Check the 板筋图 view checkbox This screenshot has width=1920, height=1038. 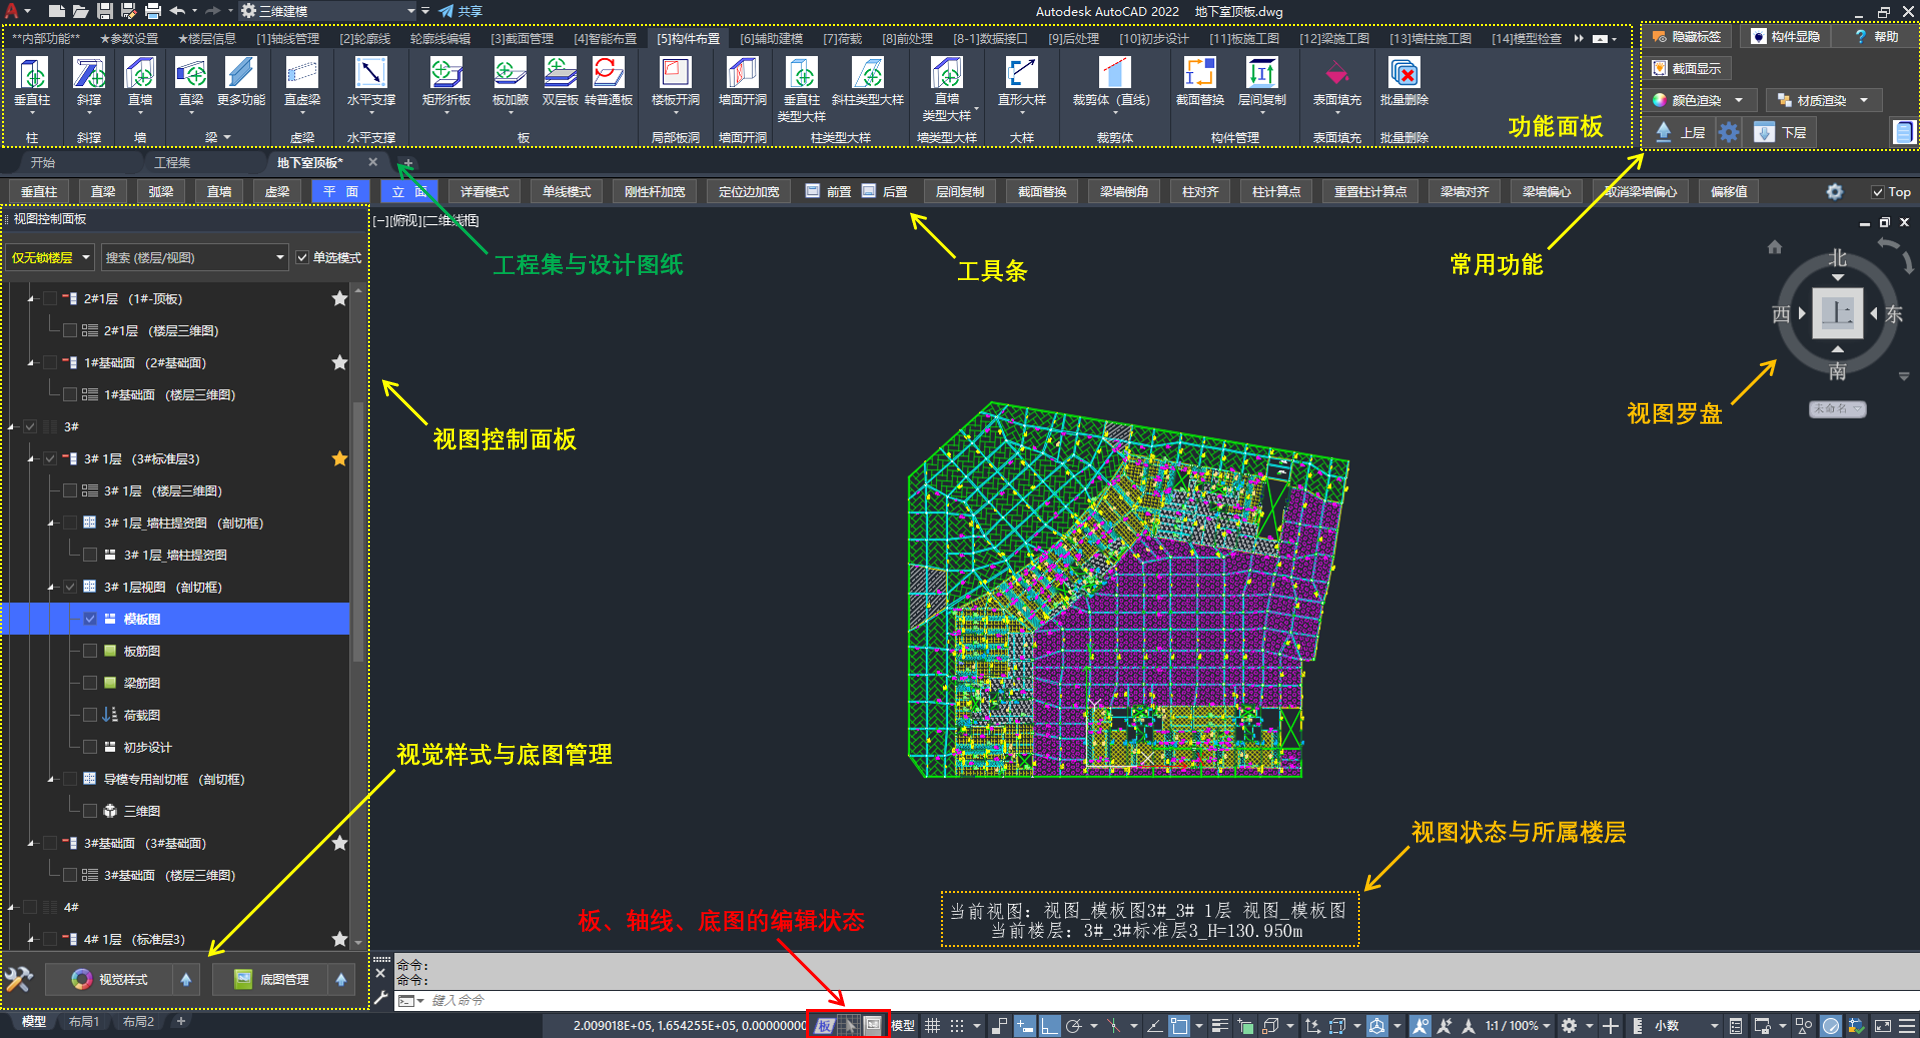(90, 651)
